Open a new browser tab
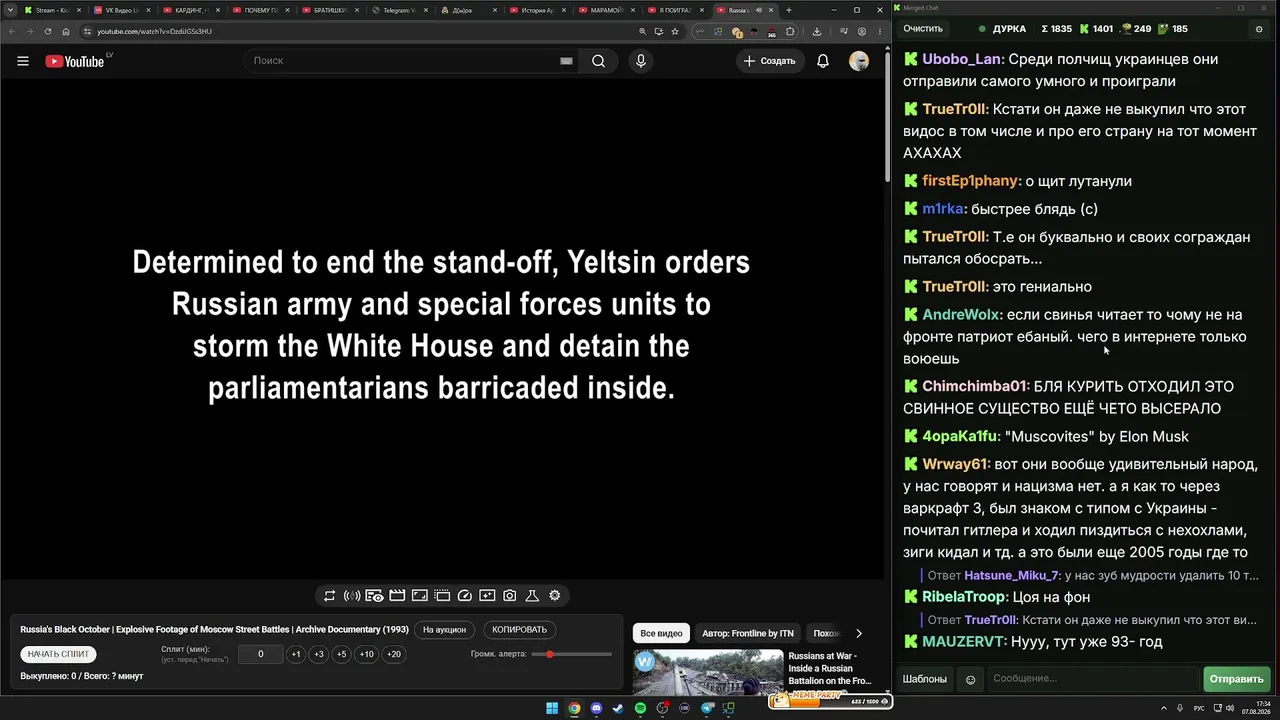 [x=789, y=10]
